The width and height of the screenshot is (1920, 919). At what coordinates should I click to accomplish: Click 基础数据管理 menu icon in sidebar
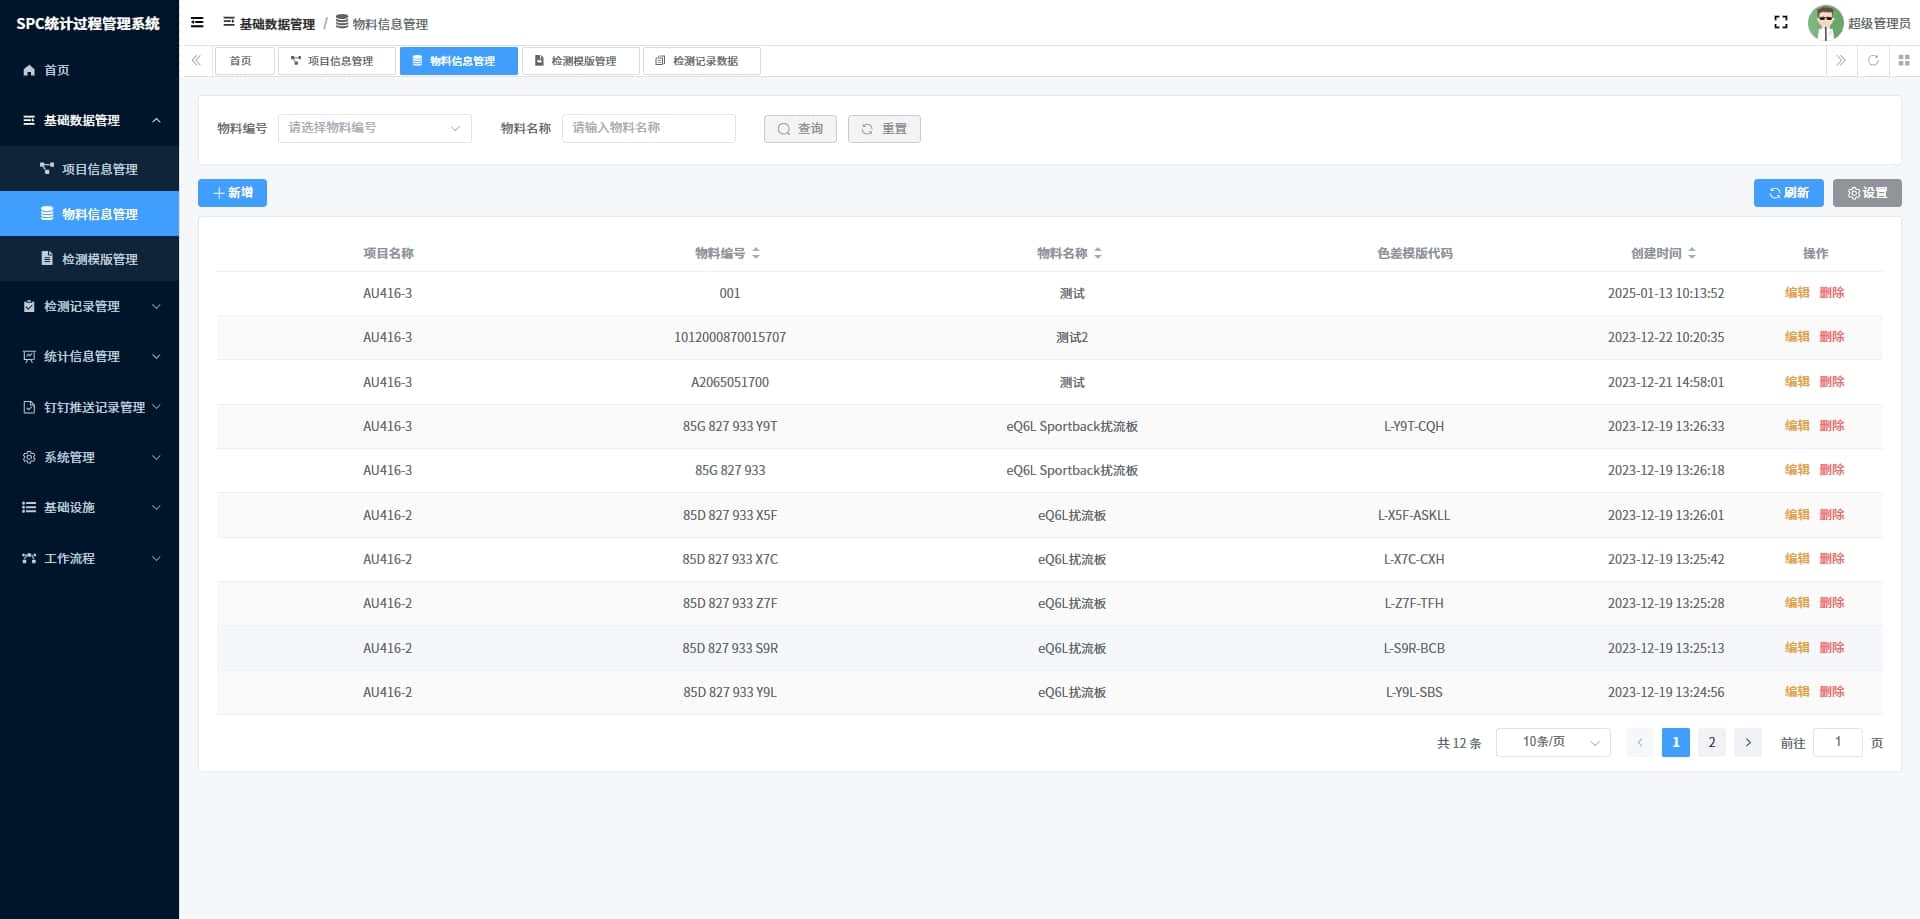click(29, 120)
